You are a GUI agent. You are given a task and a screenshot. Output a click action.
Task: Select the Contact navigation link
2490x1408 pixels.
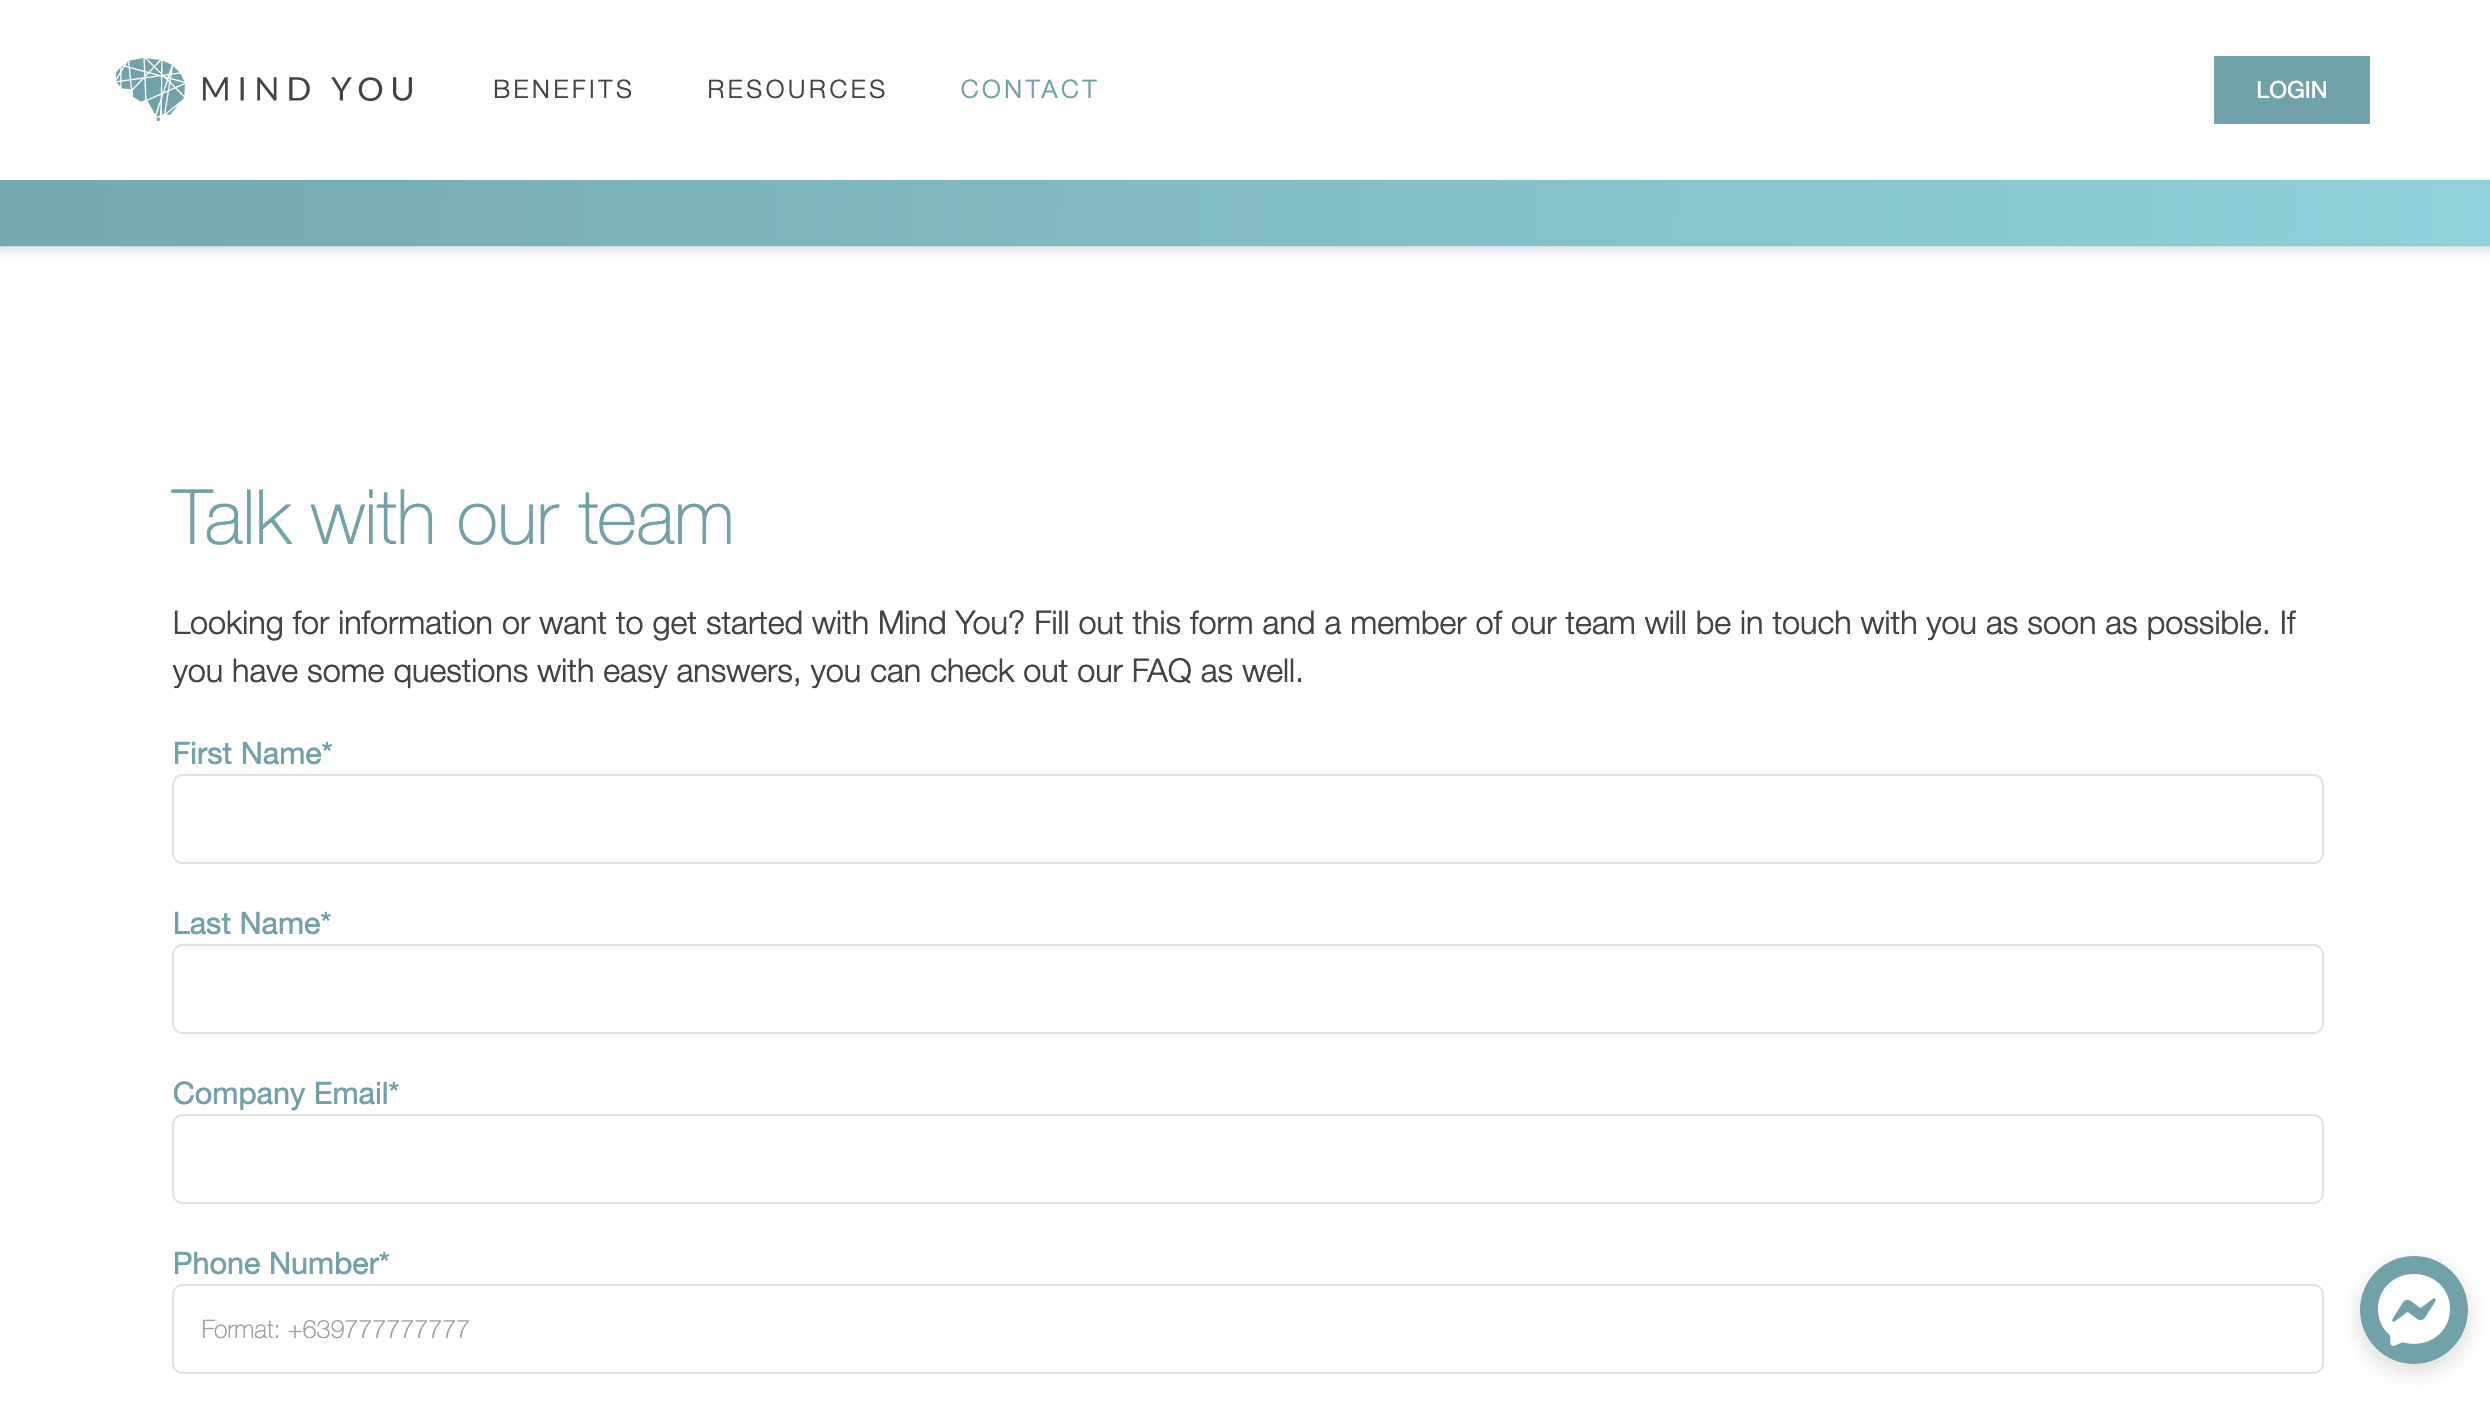(x=1029, y=89)
